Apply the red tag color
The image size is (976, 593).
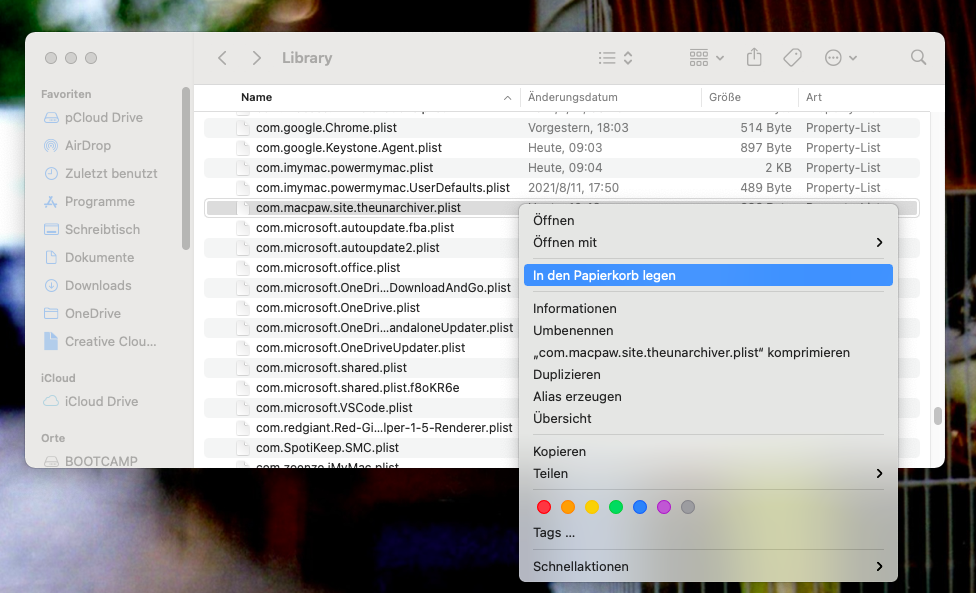(543, 507)
